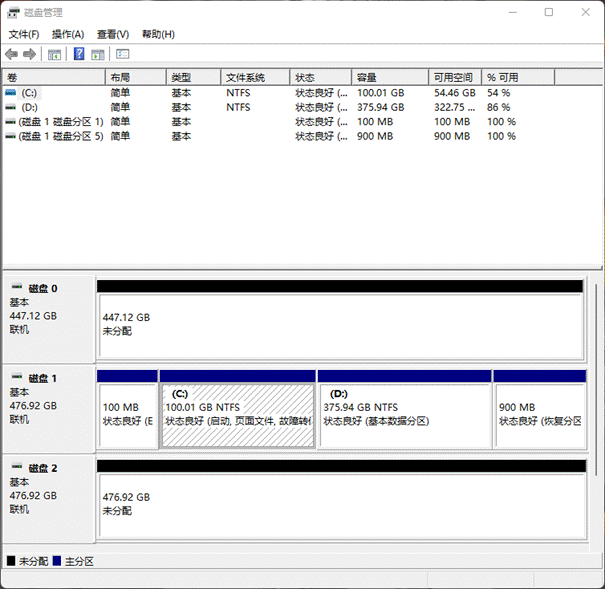Toggle the show/hide action pane icon
The image size is (605, 589).
99,54
